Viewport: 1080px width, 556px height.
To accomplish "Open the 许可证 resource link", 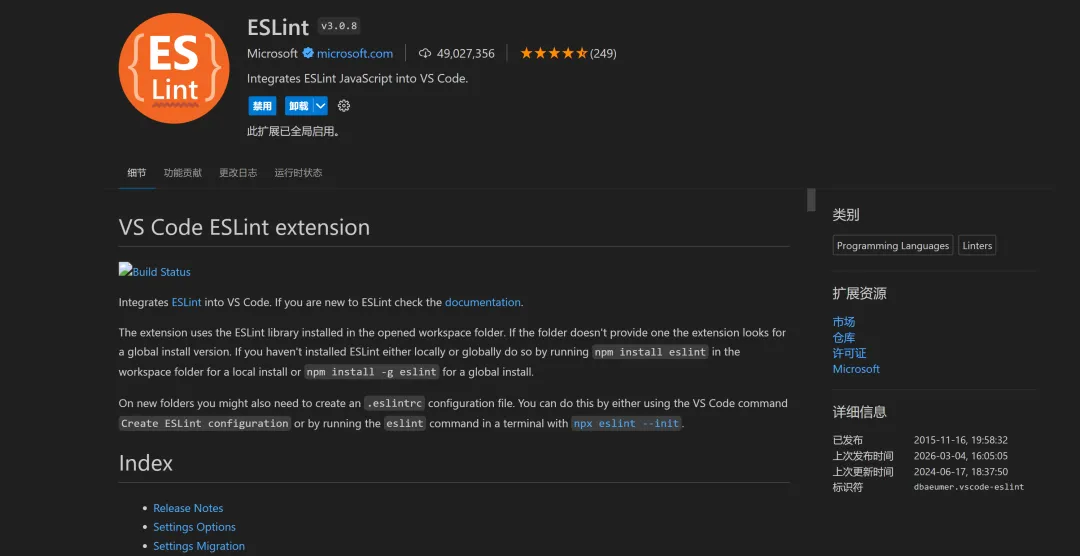I will pos(849,353).
